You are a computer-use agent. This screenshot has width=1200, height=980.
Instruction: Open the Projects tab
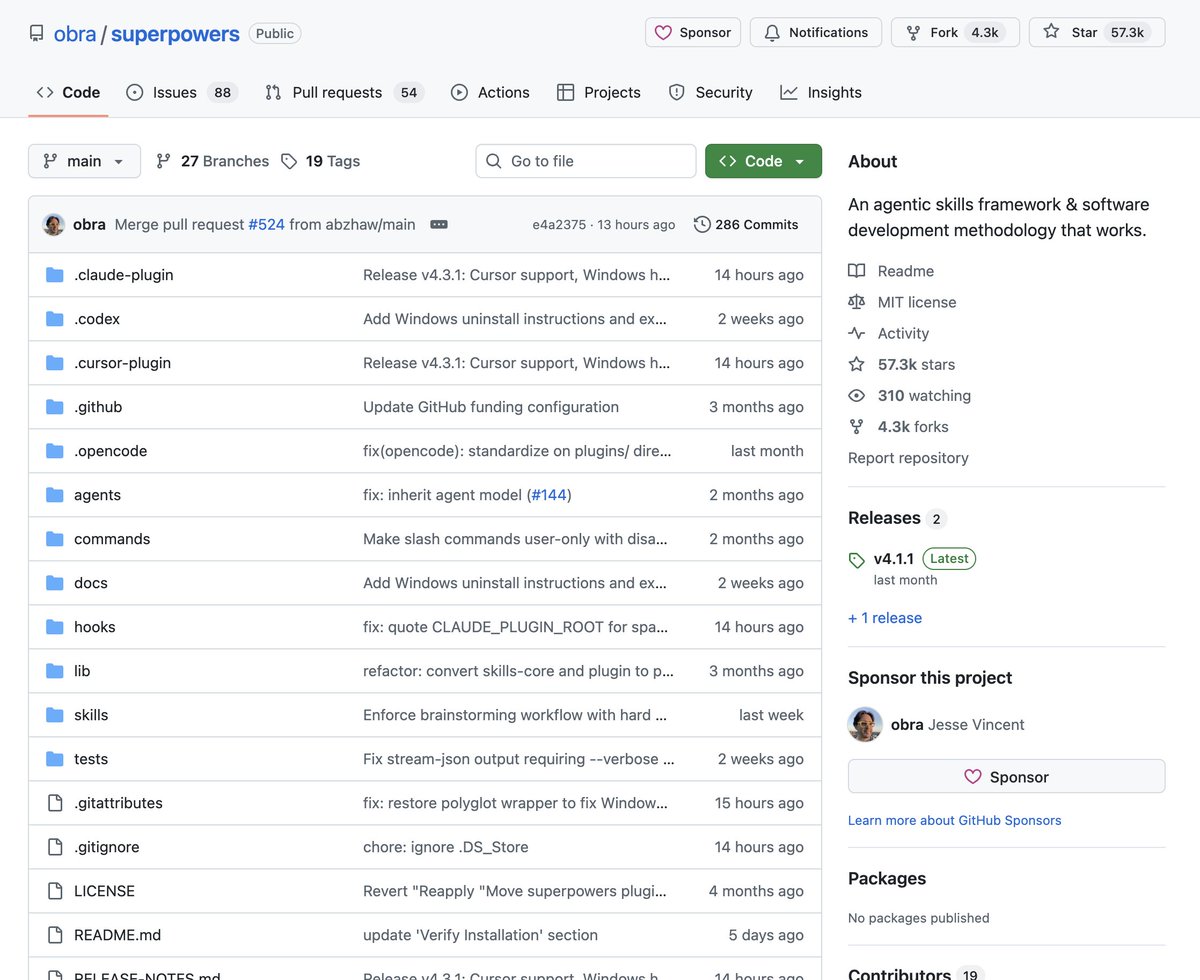(x=599, y=92)
